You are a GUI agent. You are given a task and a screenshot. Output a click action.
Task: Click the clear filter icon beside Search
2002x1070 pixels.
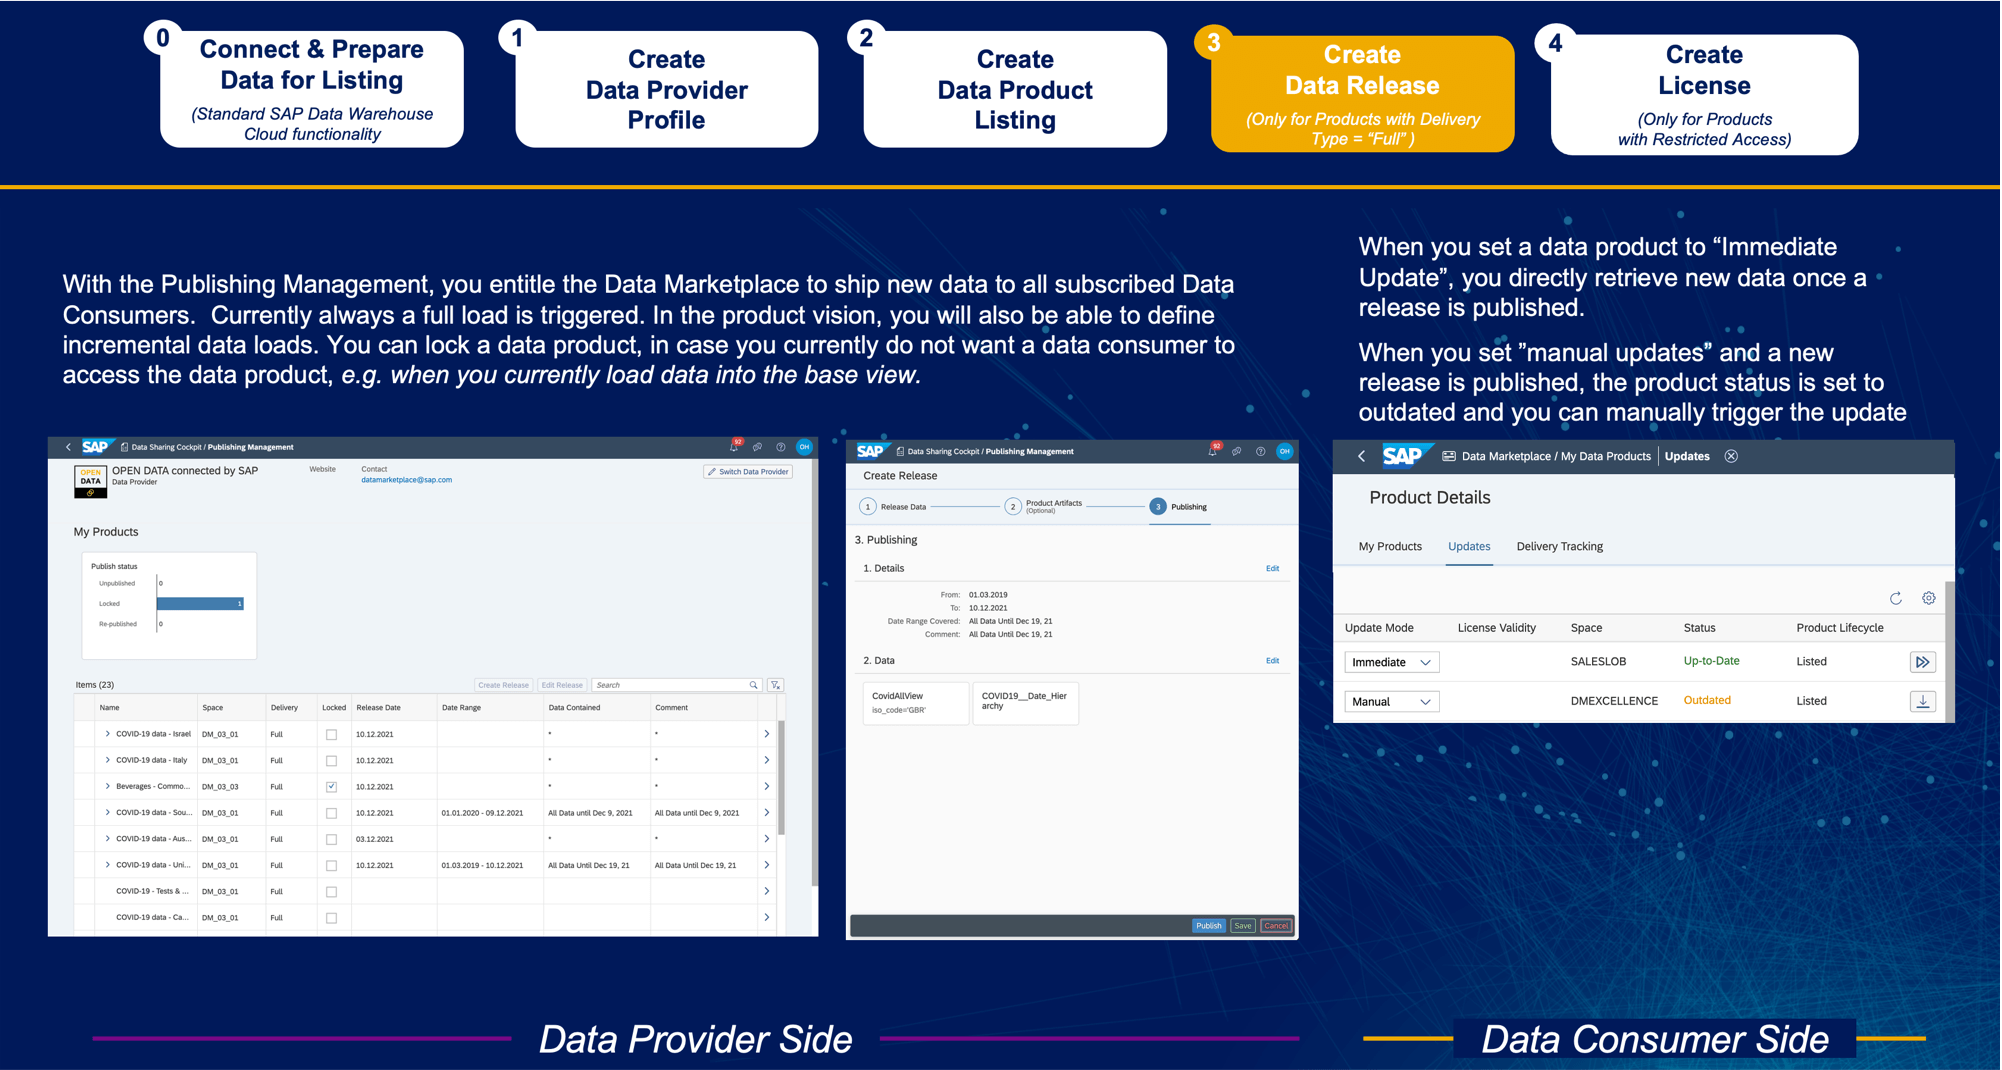point(775,685)
